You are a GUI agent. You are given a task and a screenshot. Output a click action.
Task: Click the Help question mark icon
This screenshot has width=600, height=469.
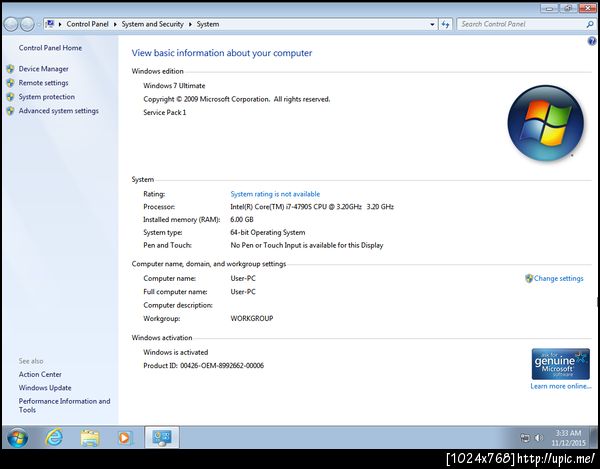coord(592,41)
